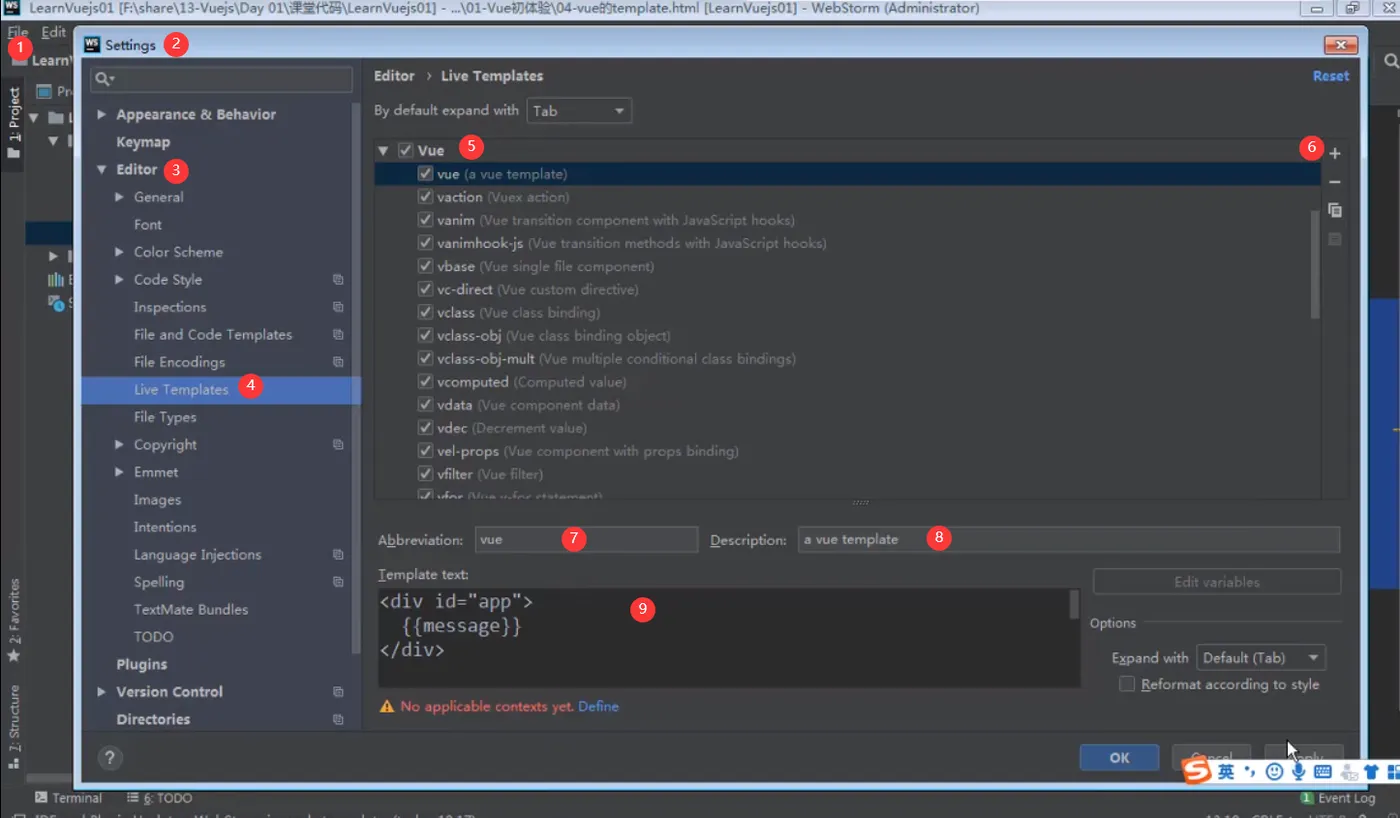Viewport: 1400px width, 818px height.
Task: Toggle the vc-direct template checkbox
Action: point(425,289)
